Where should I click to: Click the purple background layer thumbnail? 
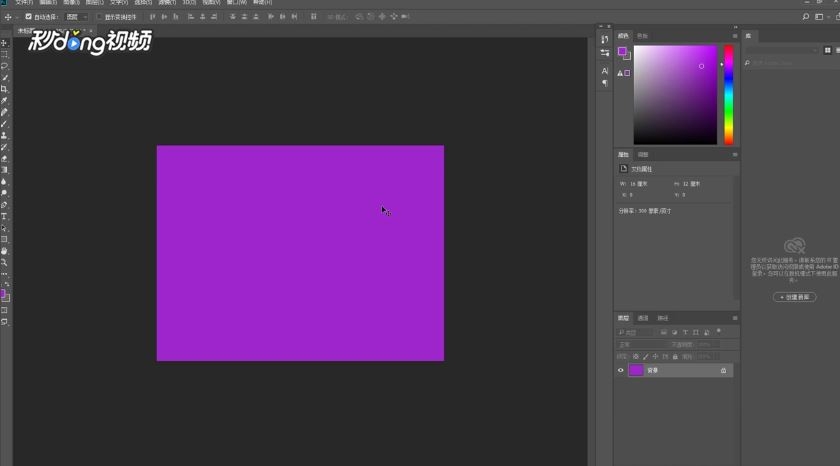[x=636, y=370]
